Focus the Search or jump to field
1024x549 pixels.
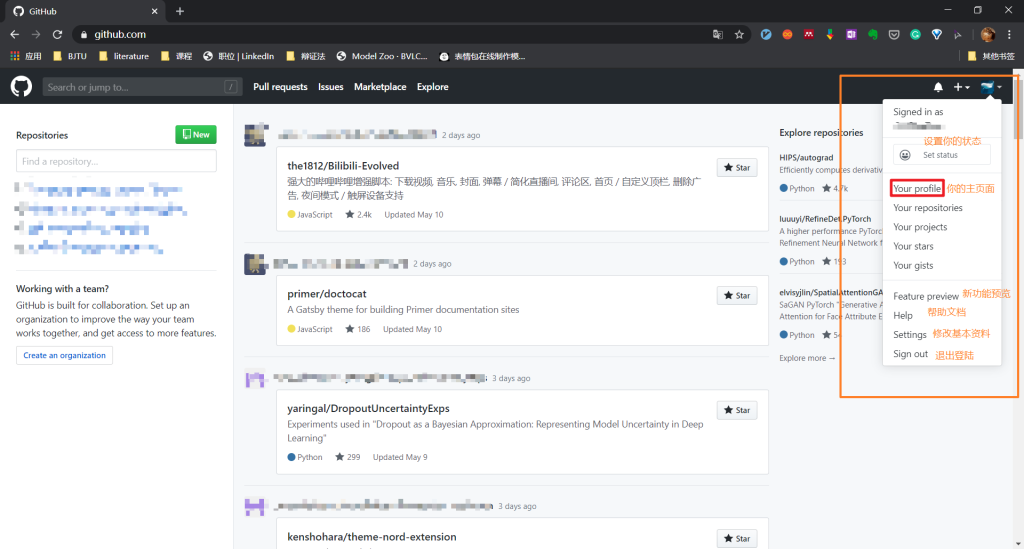141,87
